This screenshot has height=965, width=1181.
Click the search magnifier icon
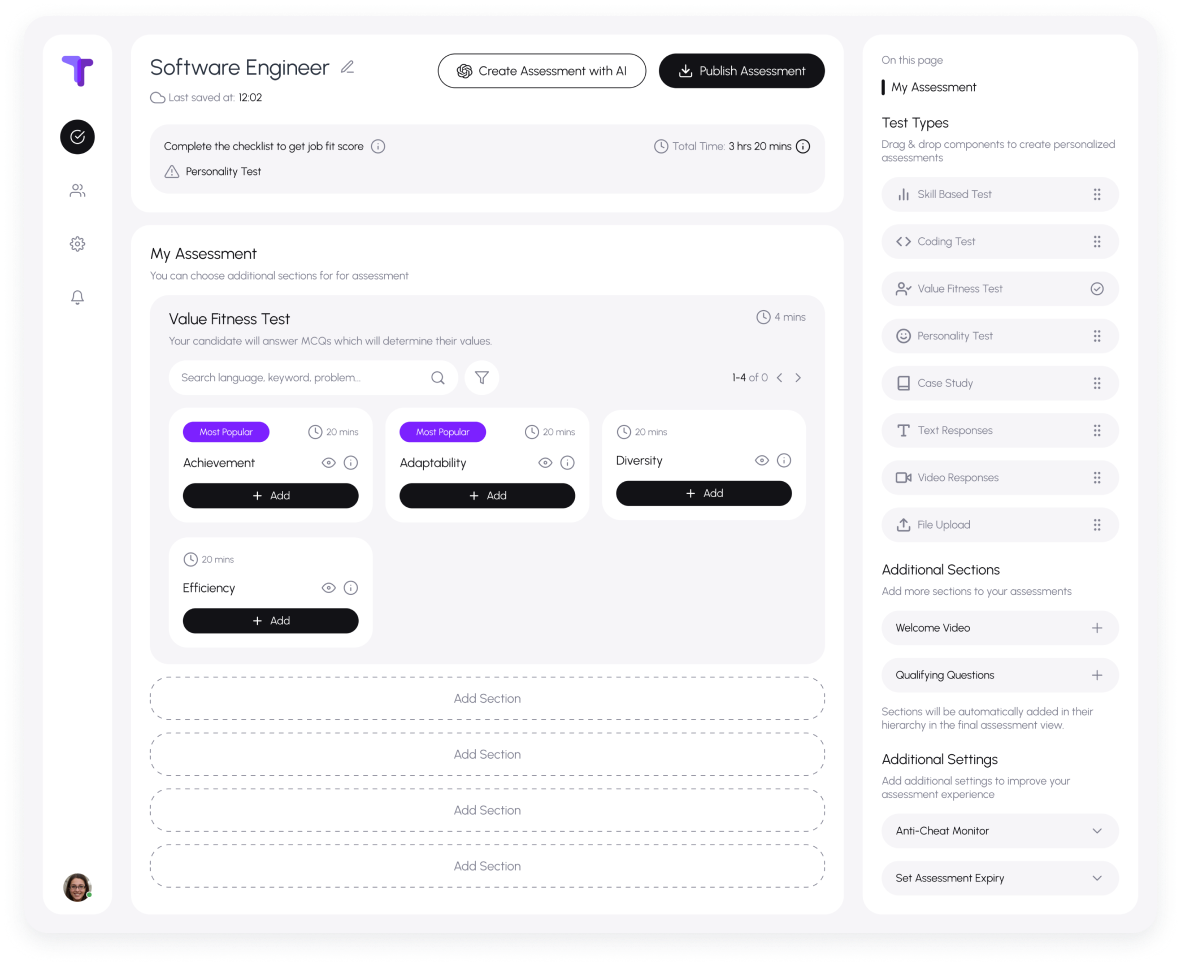pyautogui.click(x=437, y=378)
